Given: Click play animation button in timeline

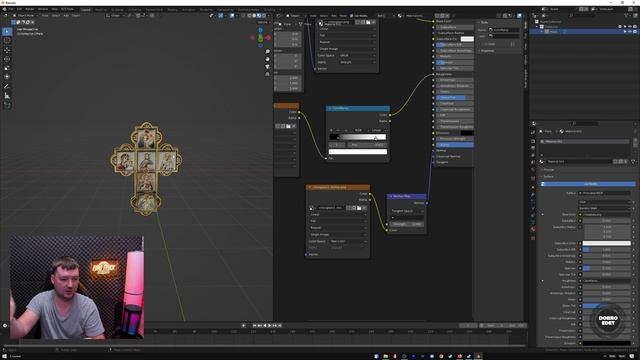Looking at the screenshot, I should 269,325.
